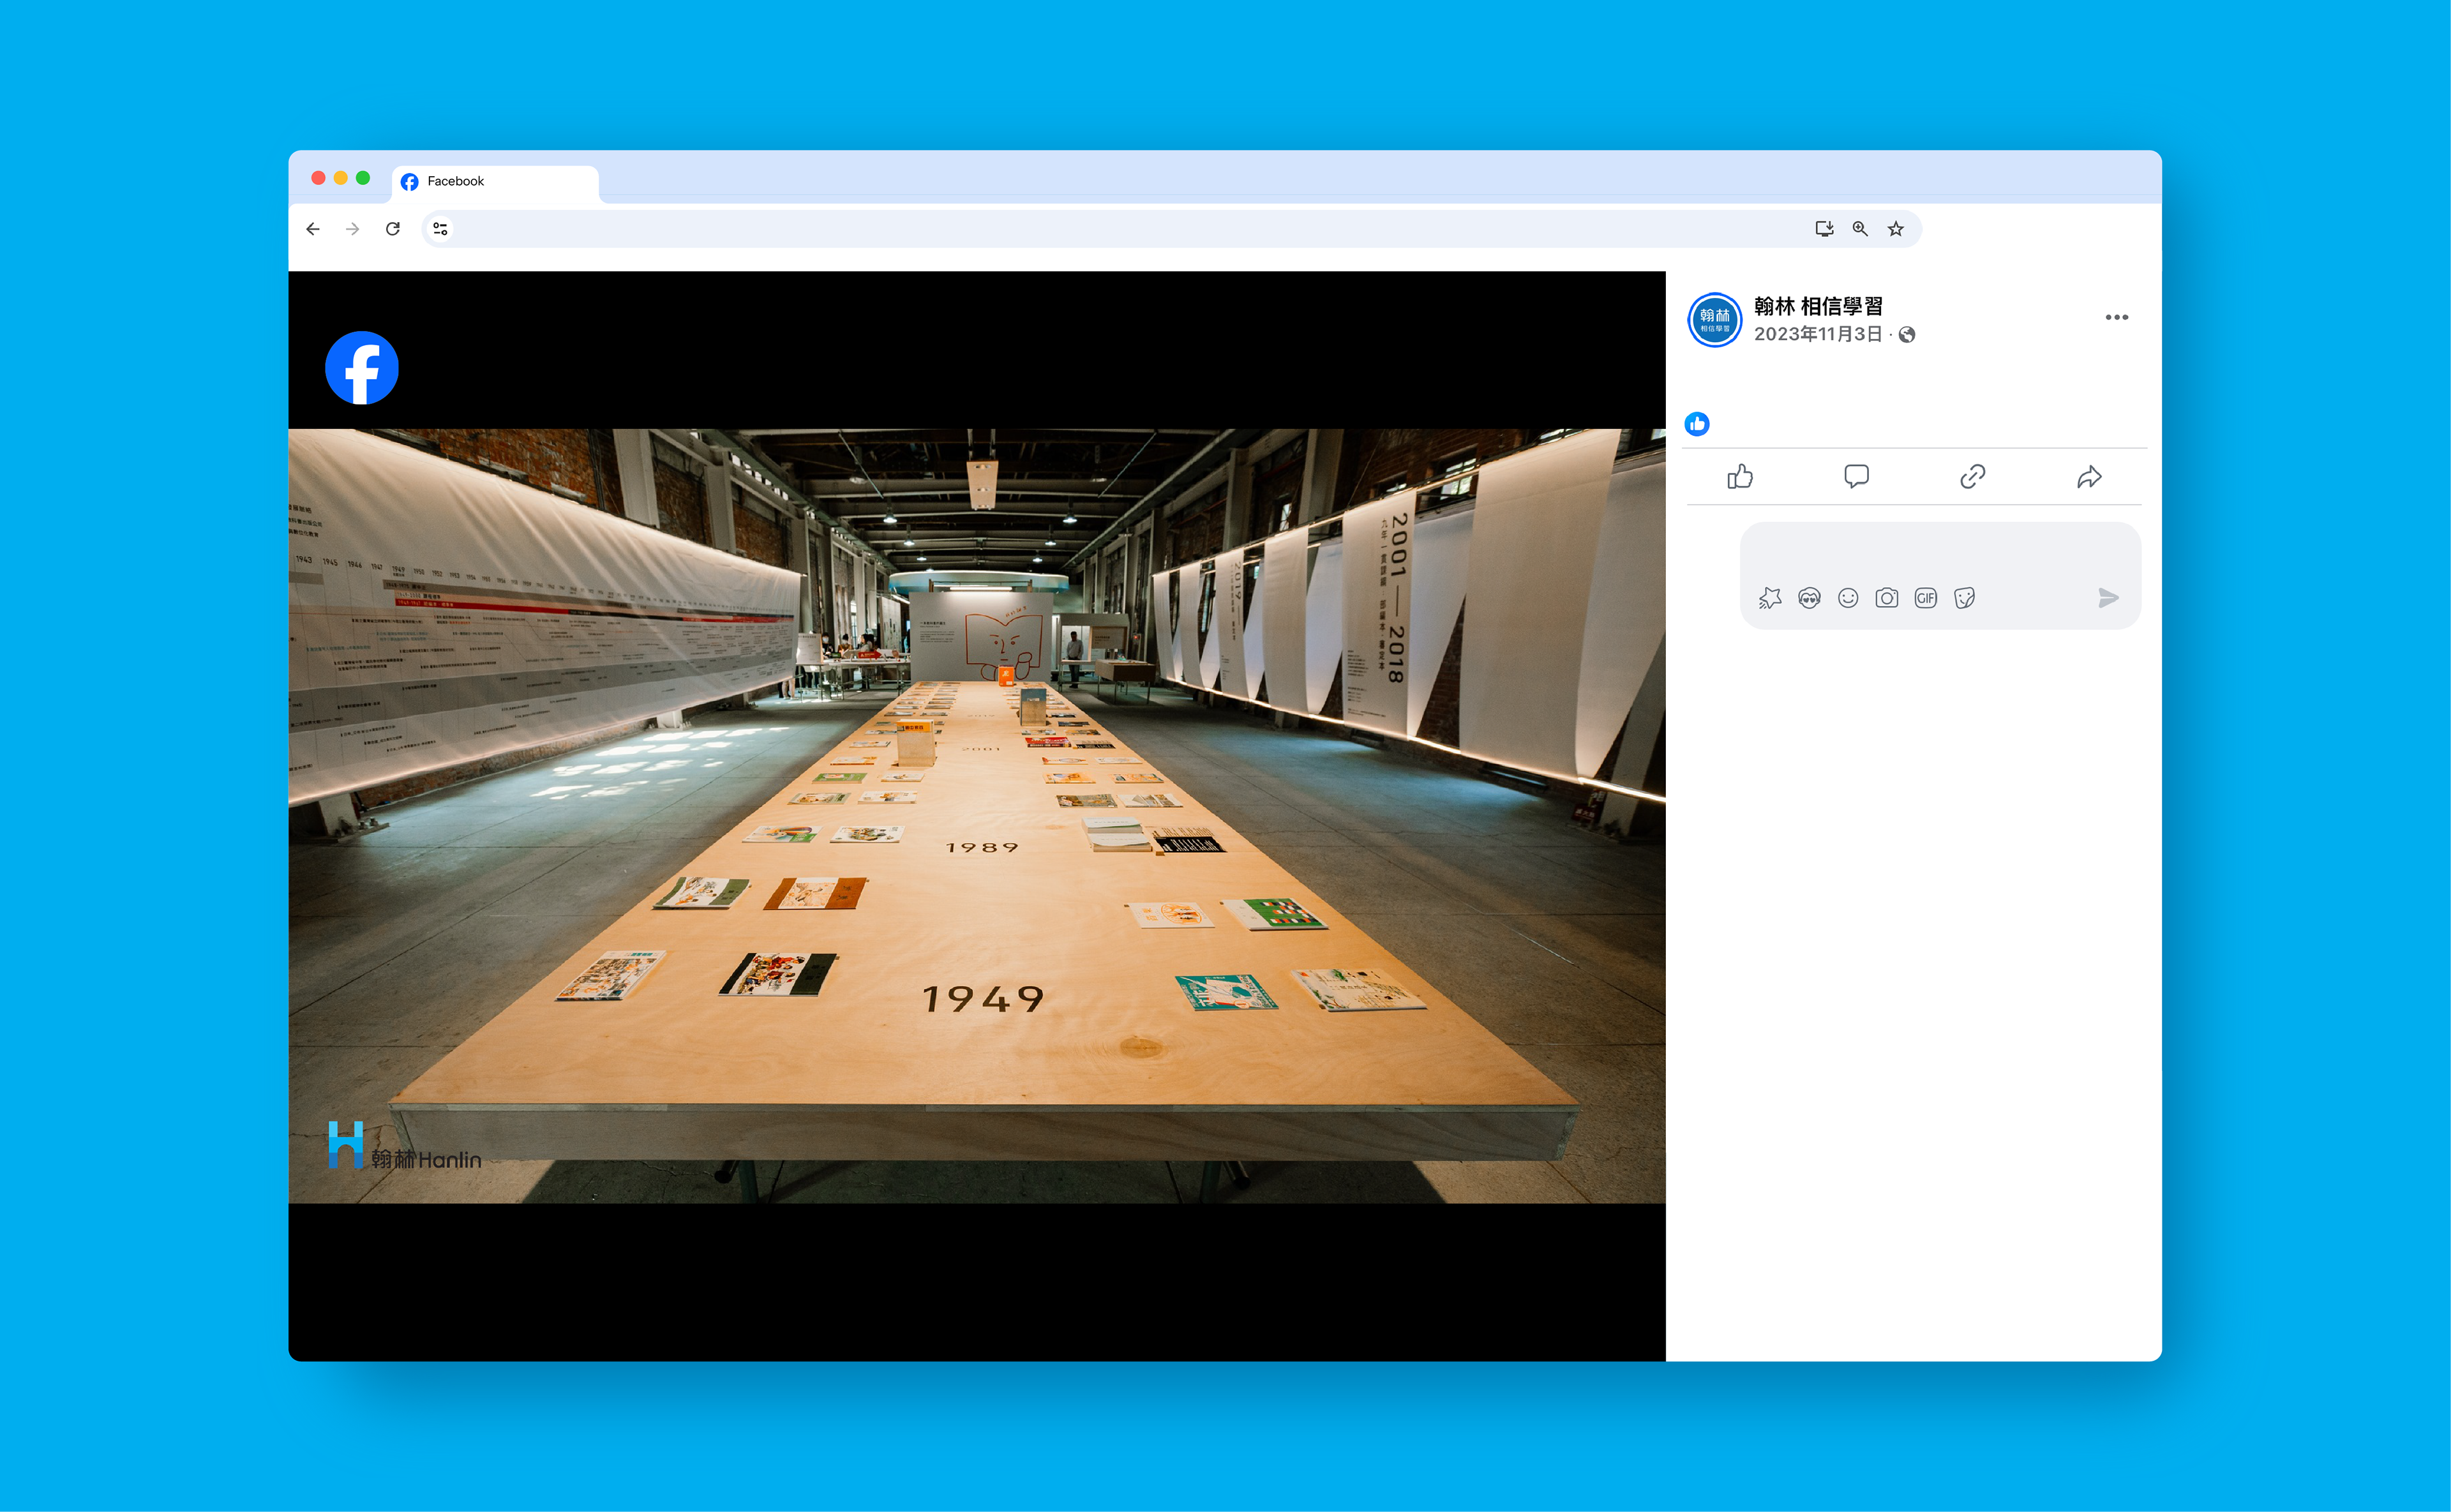Open the three-dot post options menu
Viewport: 2451px width, 1512px height.
pos(2116,317)
